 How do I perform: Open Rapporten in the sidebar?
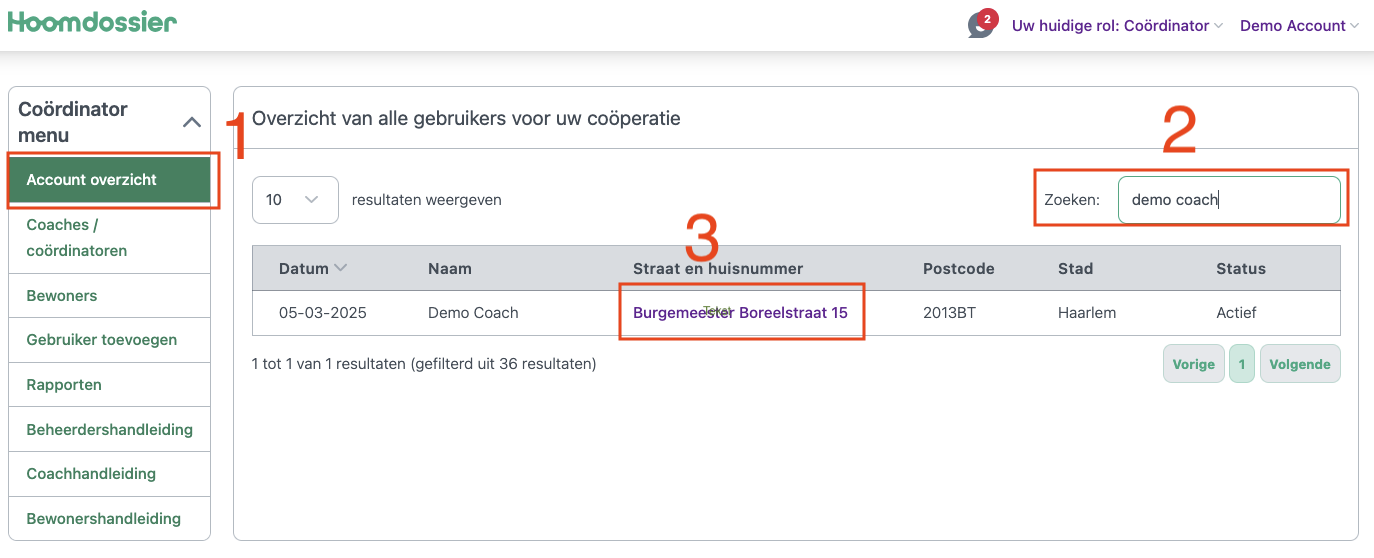[64, 385]
